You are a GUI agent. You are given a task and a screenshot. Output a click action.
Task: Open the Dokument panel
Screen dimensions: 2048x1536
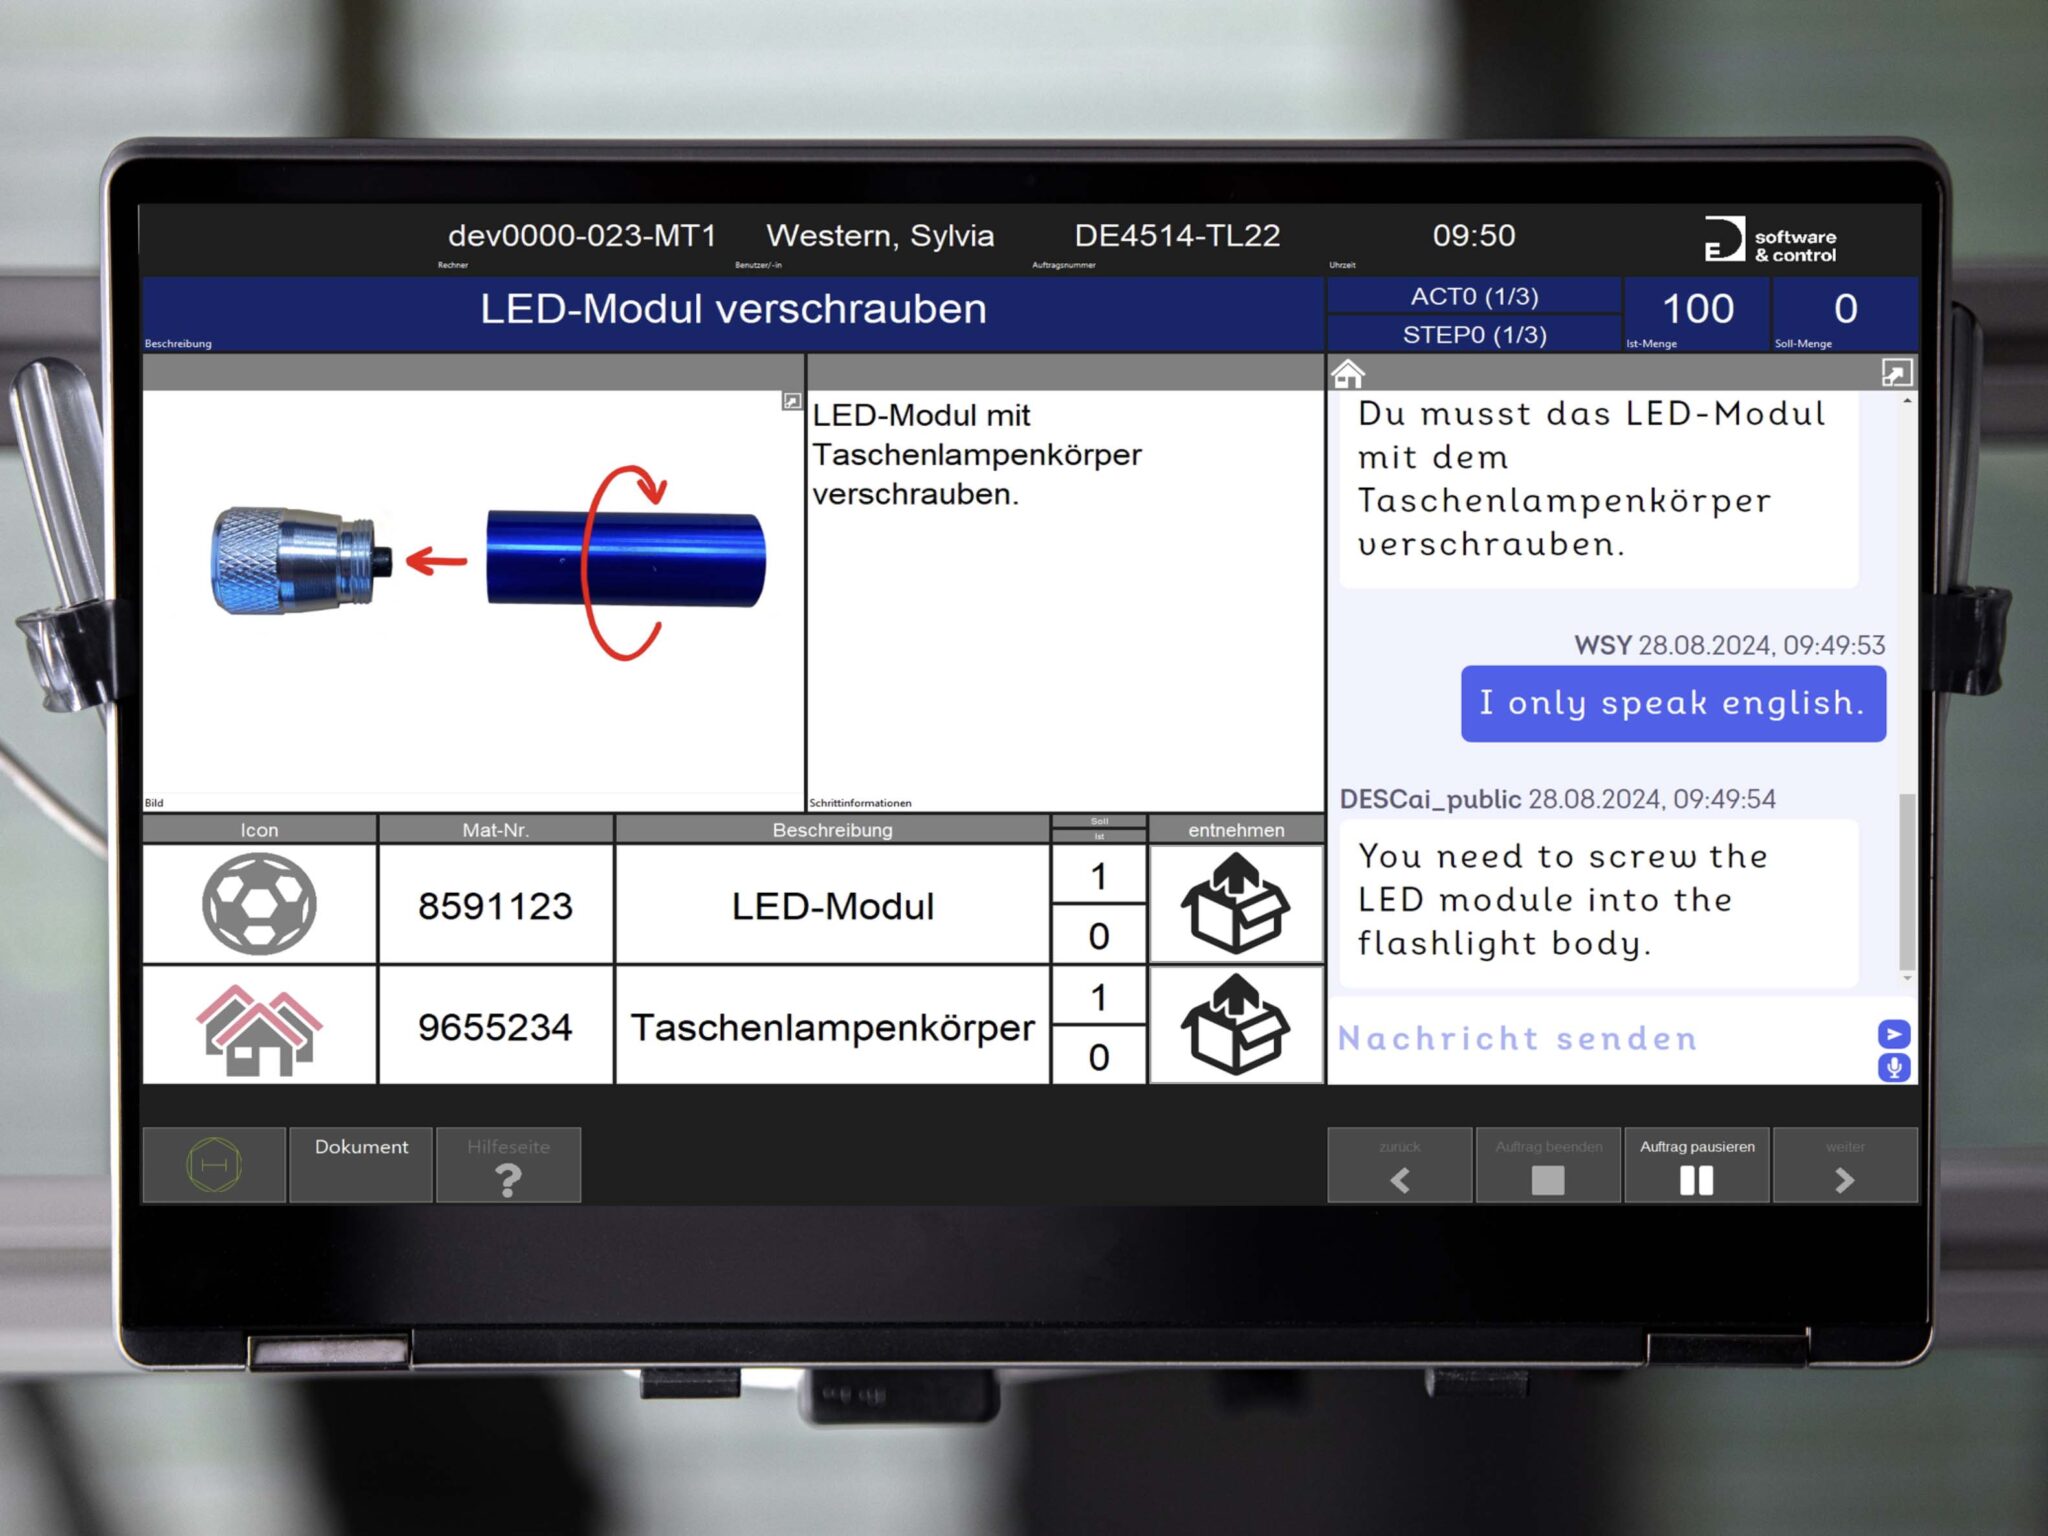tap(360, 1164)
